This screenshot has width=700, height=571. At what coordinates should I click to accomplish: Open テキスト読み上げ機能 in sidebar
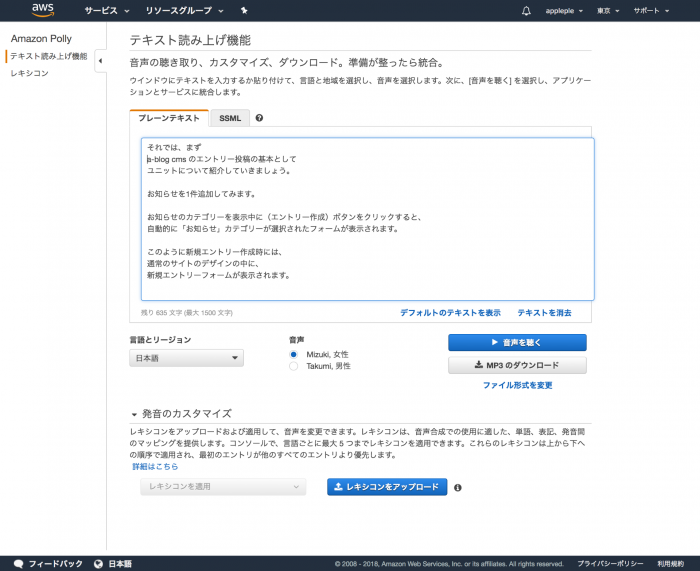[49, 56]
